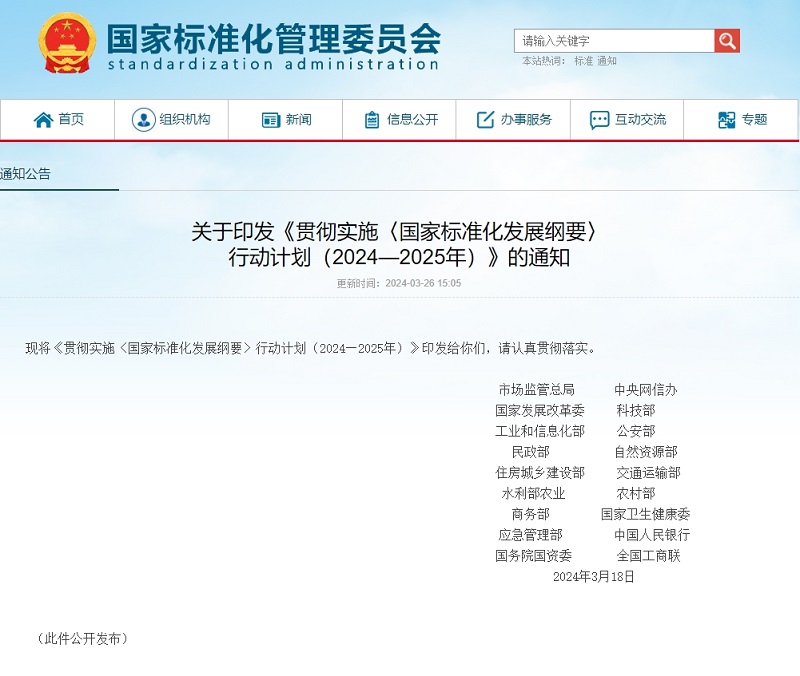Click the person icon beside 组织机构
The width and height of the screenshot is (800, 676).
[143, 120]
